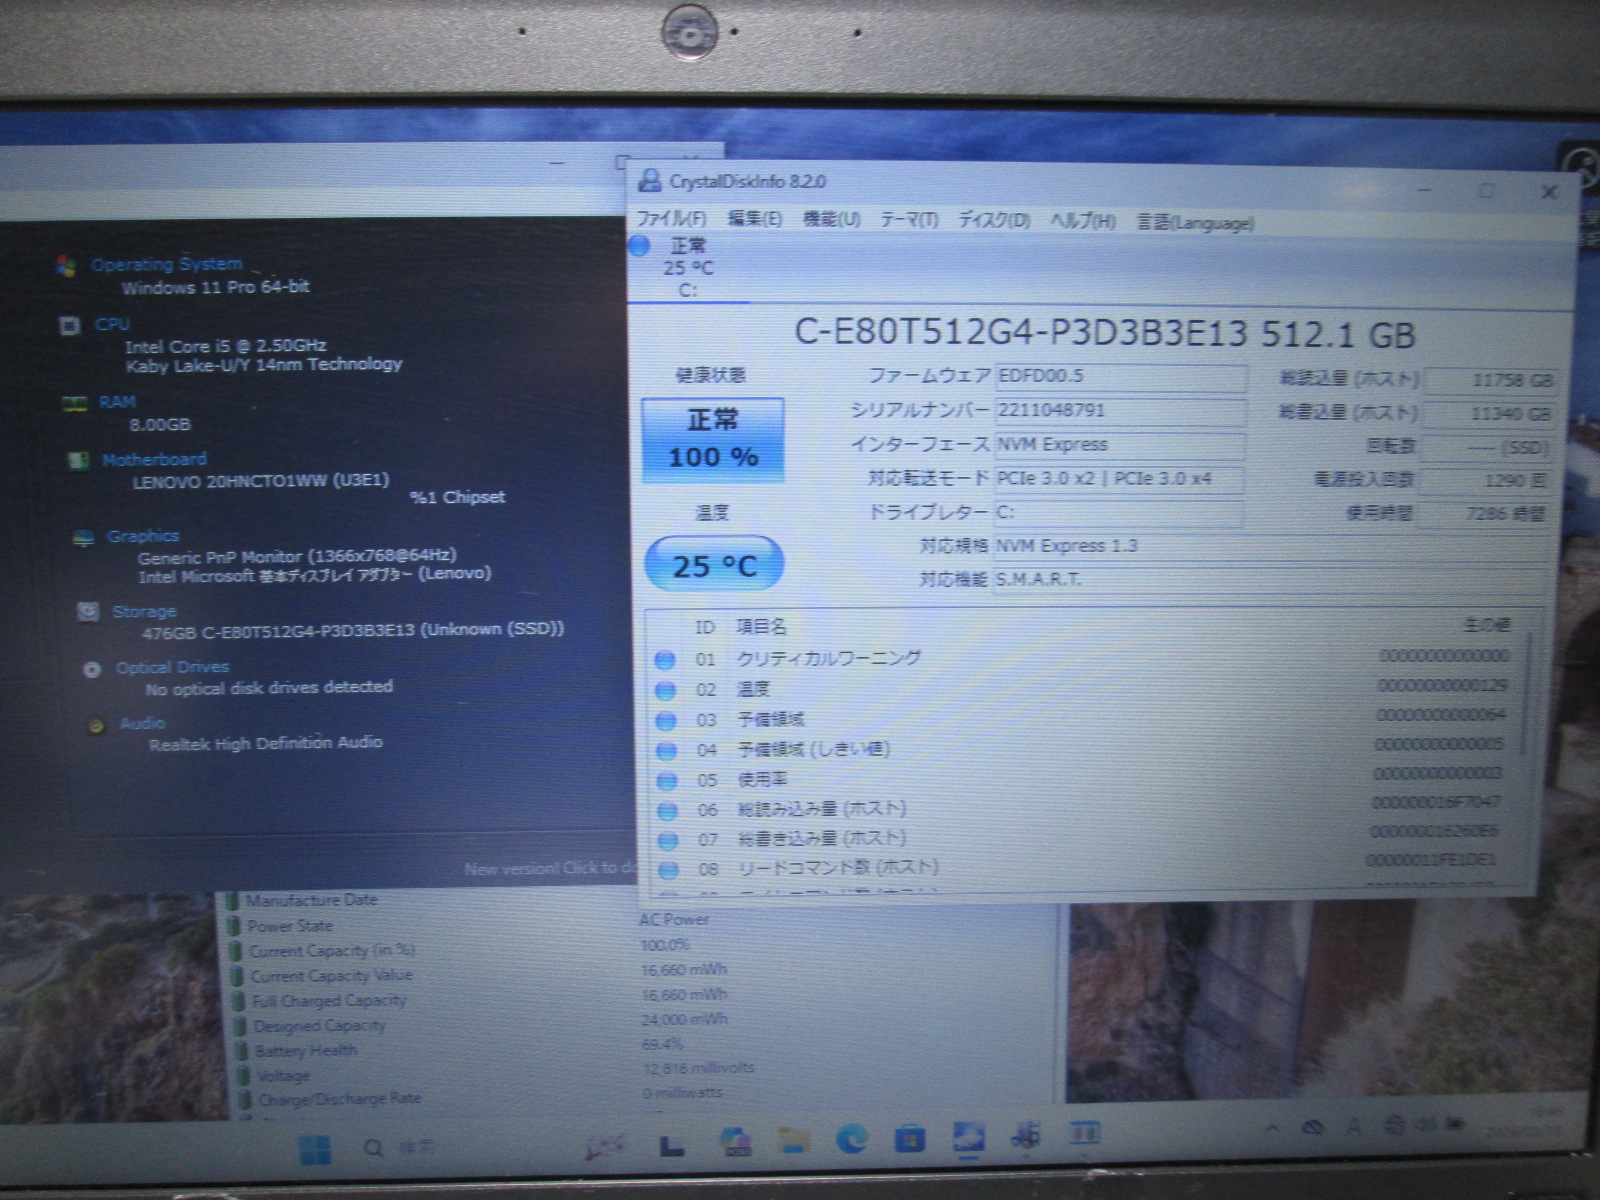Click the CPU chip icon in Speccy
Image resolution: width=1600 pixels, height=1200 pixels.
pyautogui.click(x=70, y=325)
